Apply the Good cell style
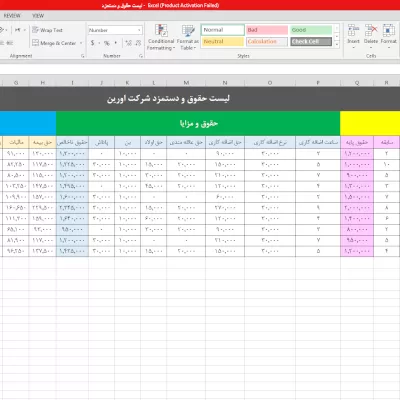The width and height of the screenshot is (400, 400). pos(311,30)
